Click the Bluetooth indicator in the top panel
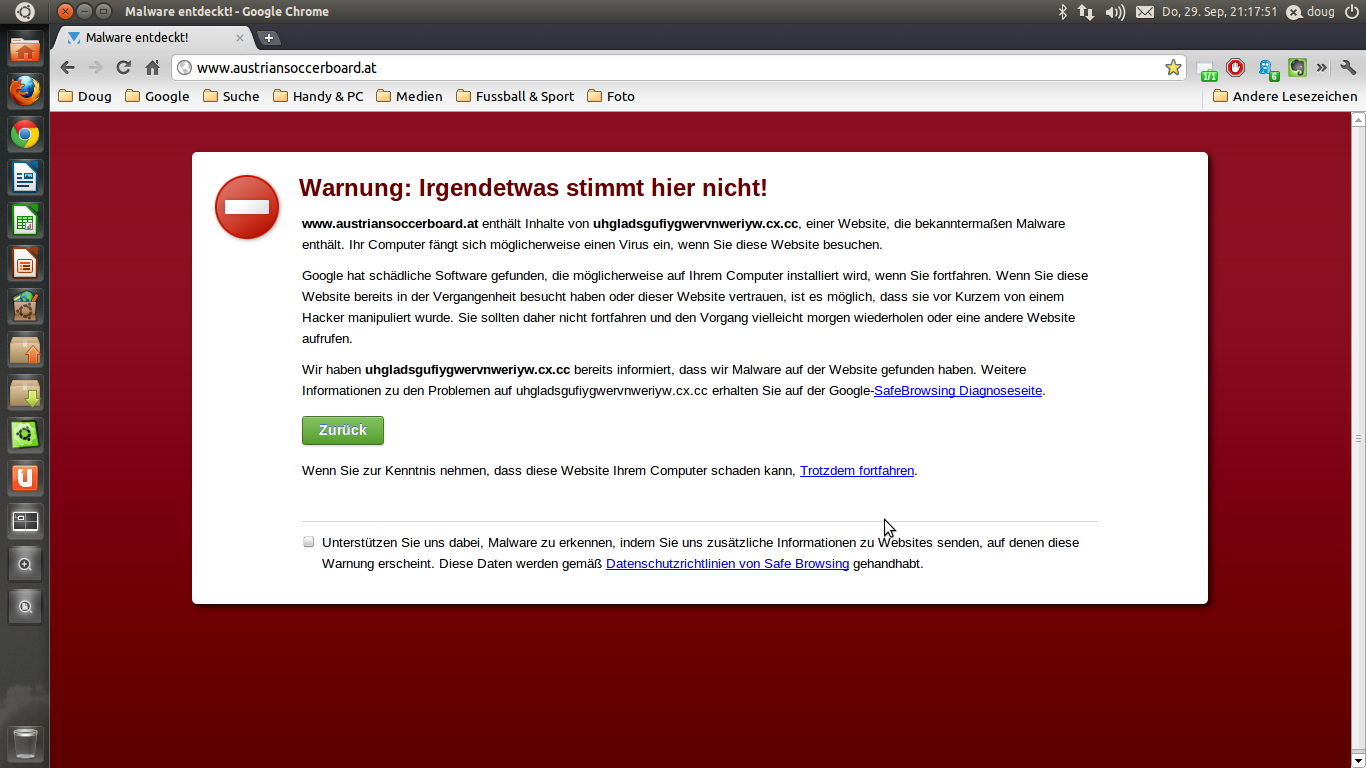The image size is (1366, 768). tap(1063, 12)
